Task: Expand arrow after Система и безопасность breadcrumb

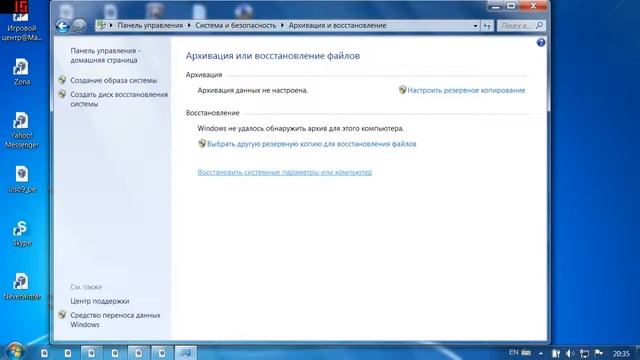Action: (282, 25)
